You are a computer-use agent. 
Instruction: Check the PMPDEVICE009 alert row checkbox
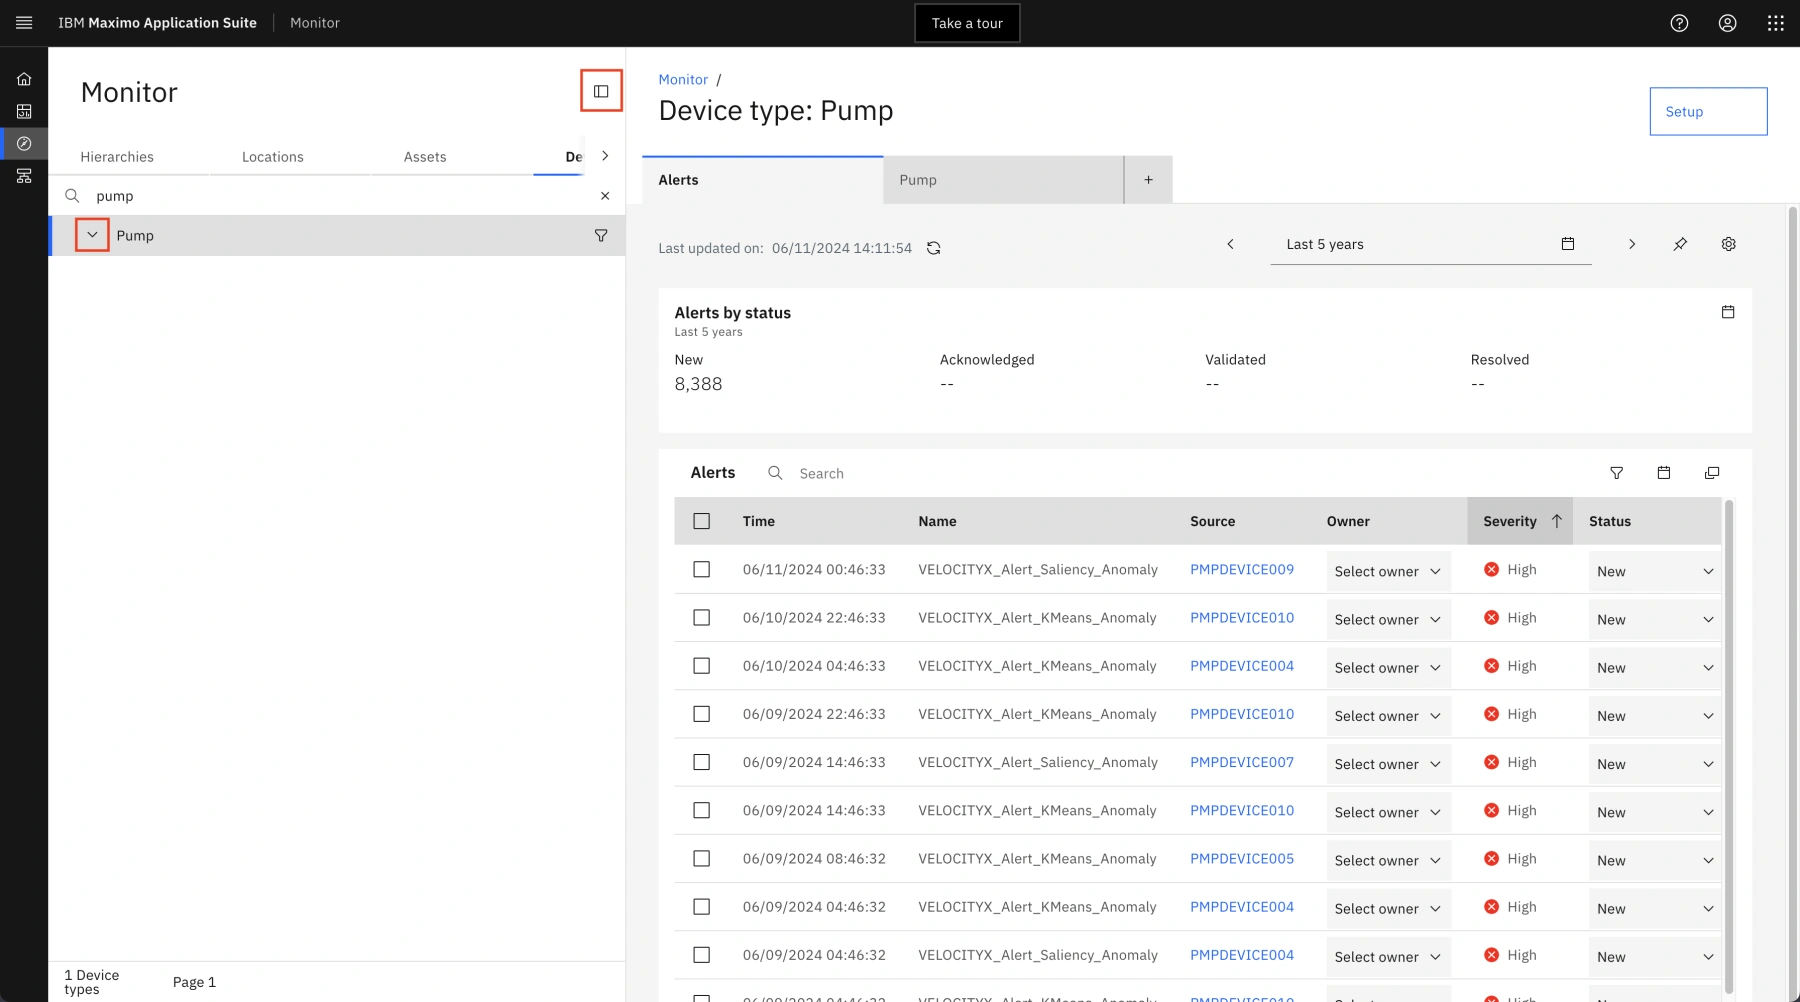pos(702,569)
